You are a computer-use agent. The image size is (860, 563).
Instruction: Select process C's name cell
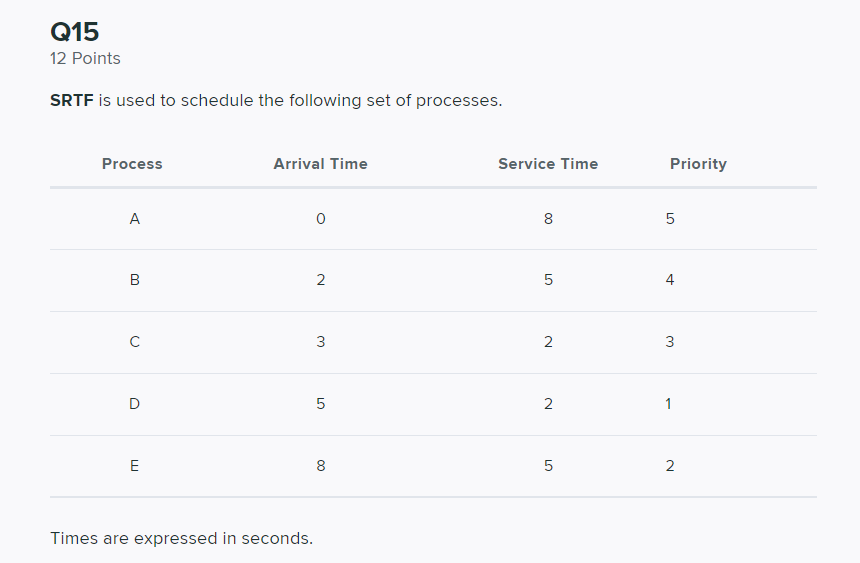134,342
